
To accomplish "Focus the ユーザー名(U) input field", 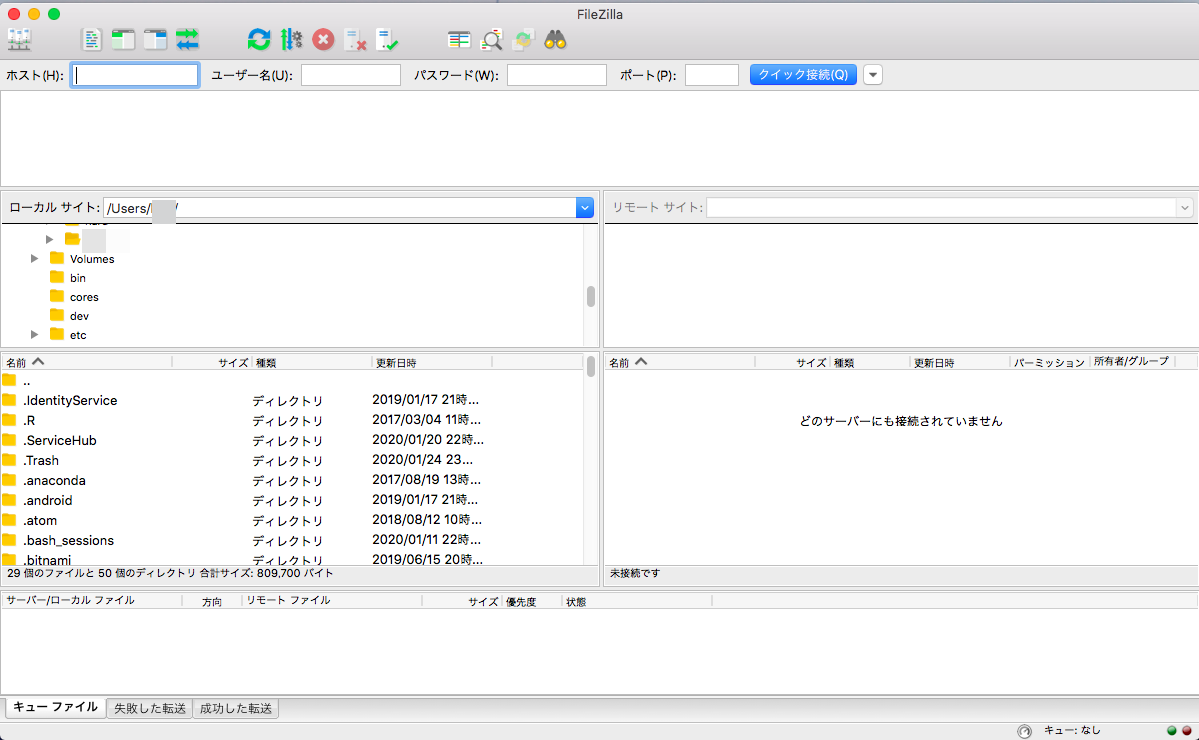I will point(351,75).
